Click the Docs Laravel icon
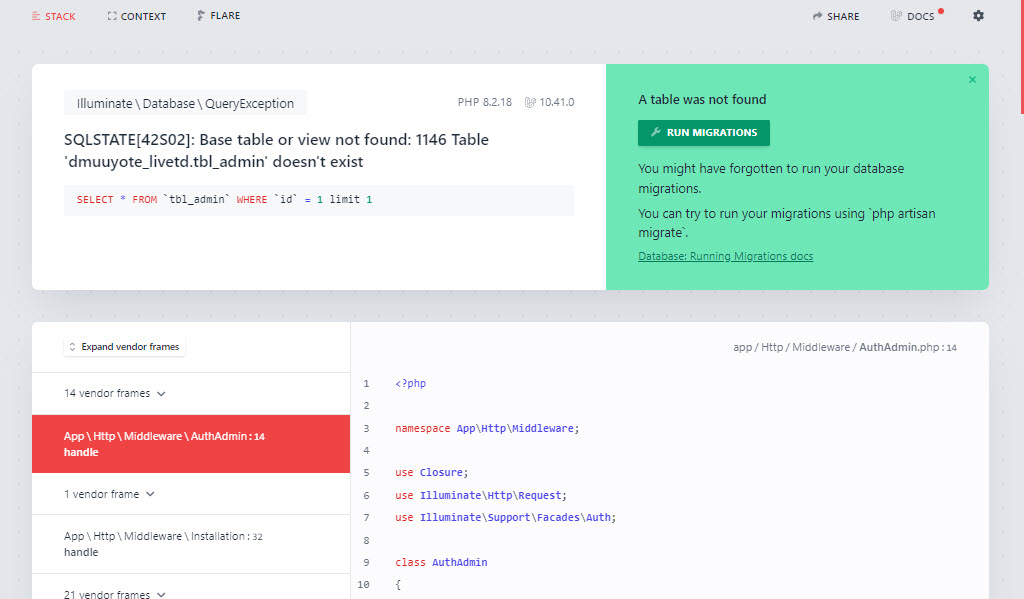 point(896,16)
